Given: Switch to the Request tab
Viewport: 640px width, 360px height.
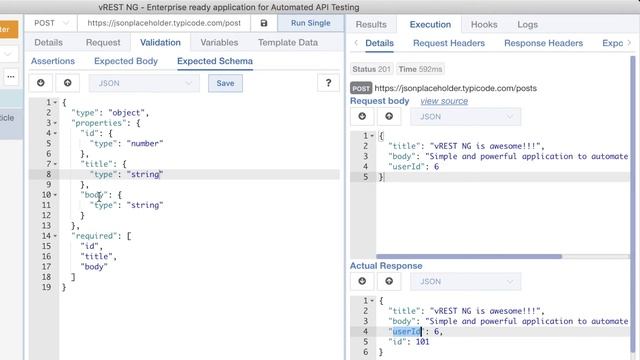Looking at the screenshot, I should point(103,42).
